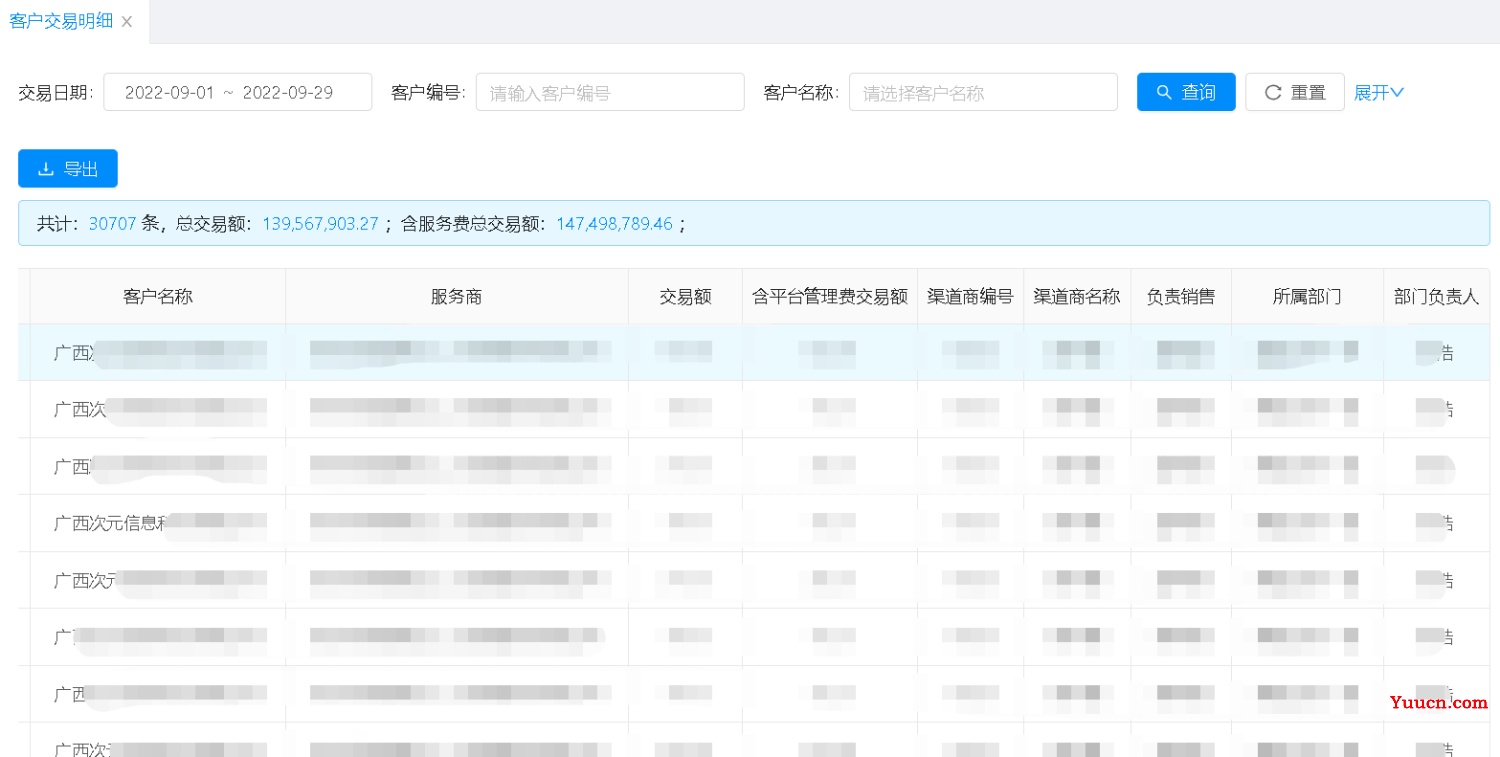
Task: Click the 含平台管理费交易额 column header
Action: click(830, 296)
